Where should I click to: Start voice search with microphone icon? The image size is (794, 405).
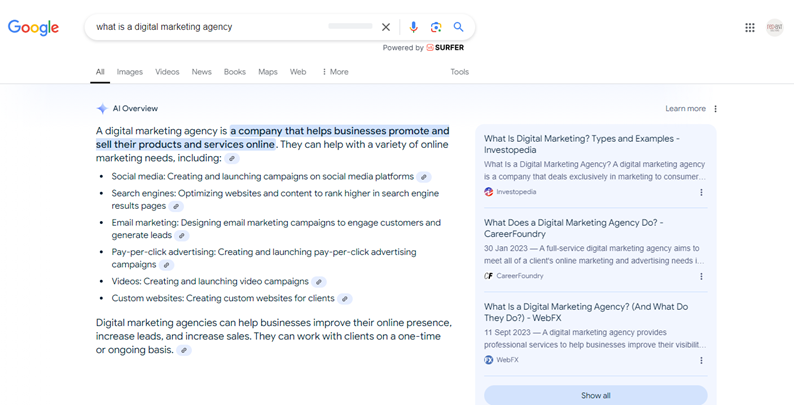(x=414, y=27)
